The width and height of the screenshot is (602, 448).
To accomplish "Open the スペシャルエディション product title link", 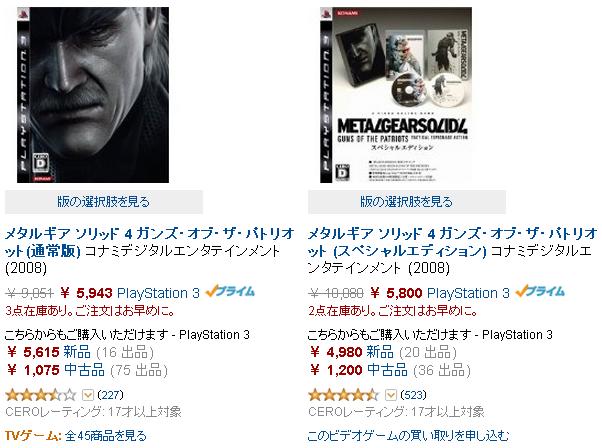I will [x=452, y=242].
